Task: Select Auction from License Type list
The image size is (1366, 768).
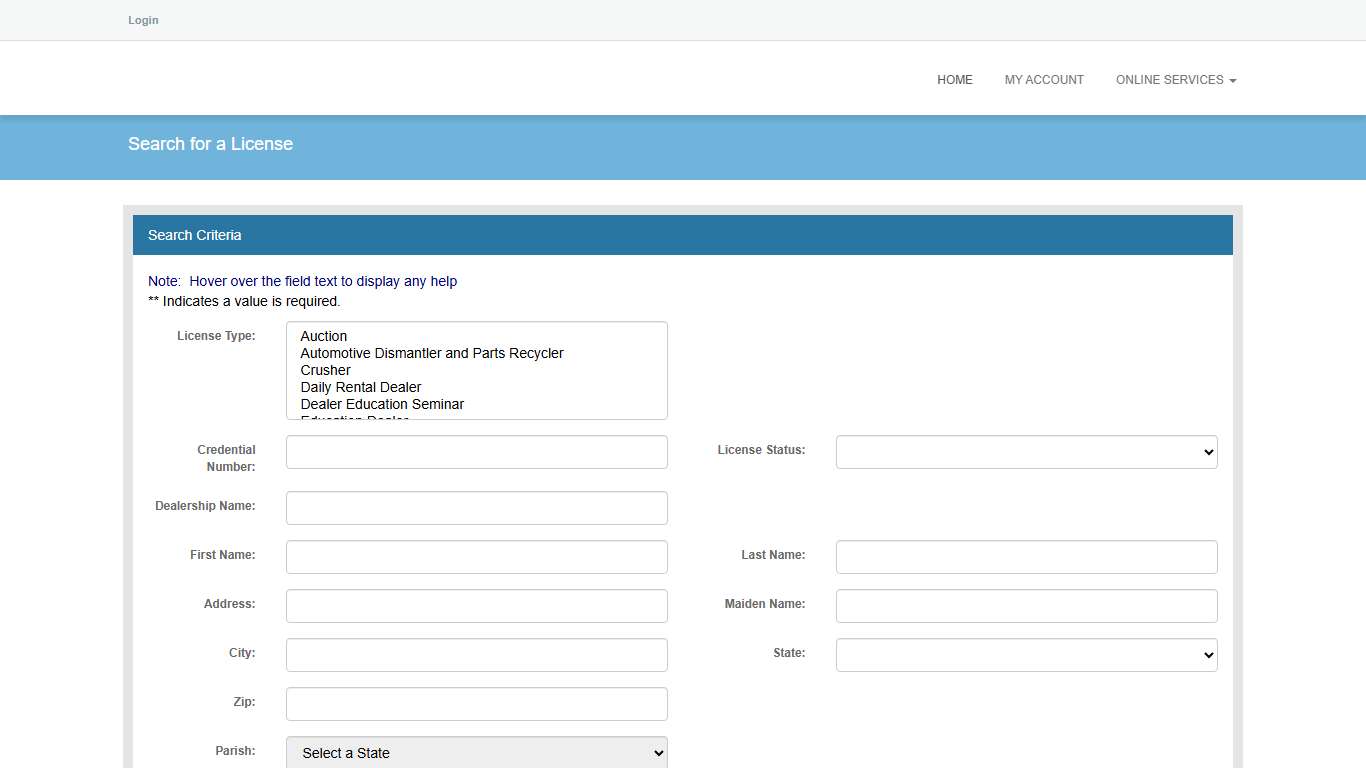Action: click(323, 336)
